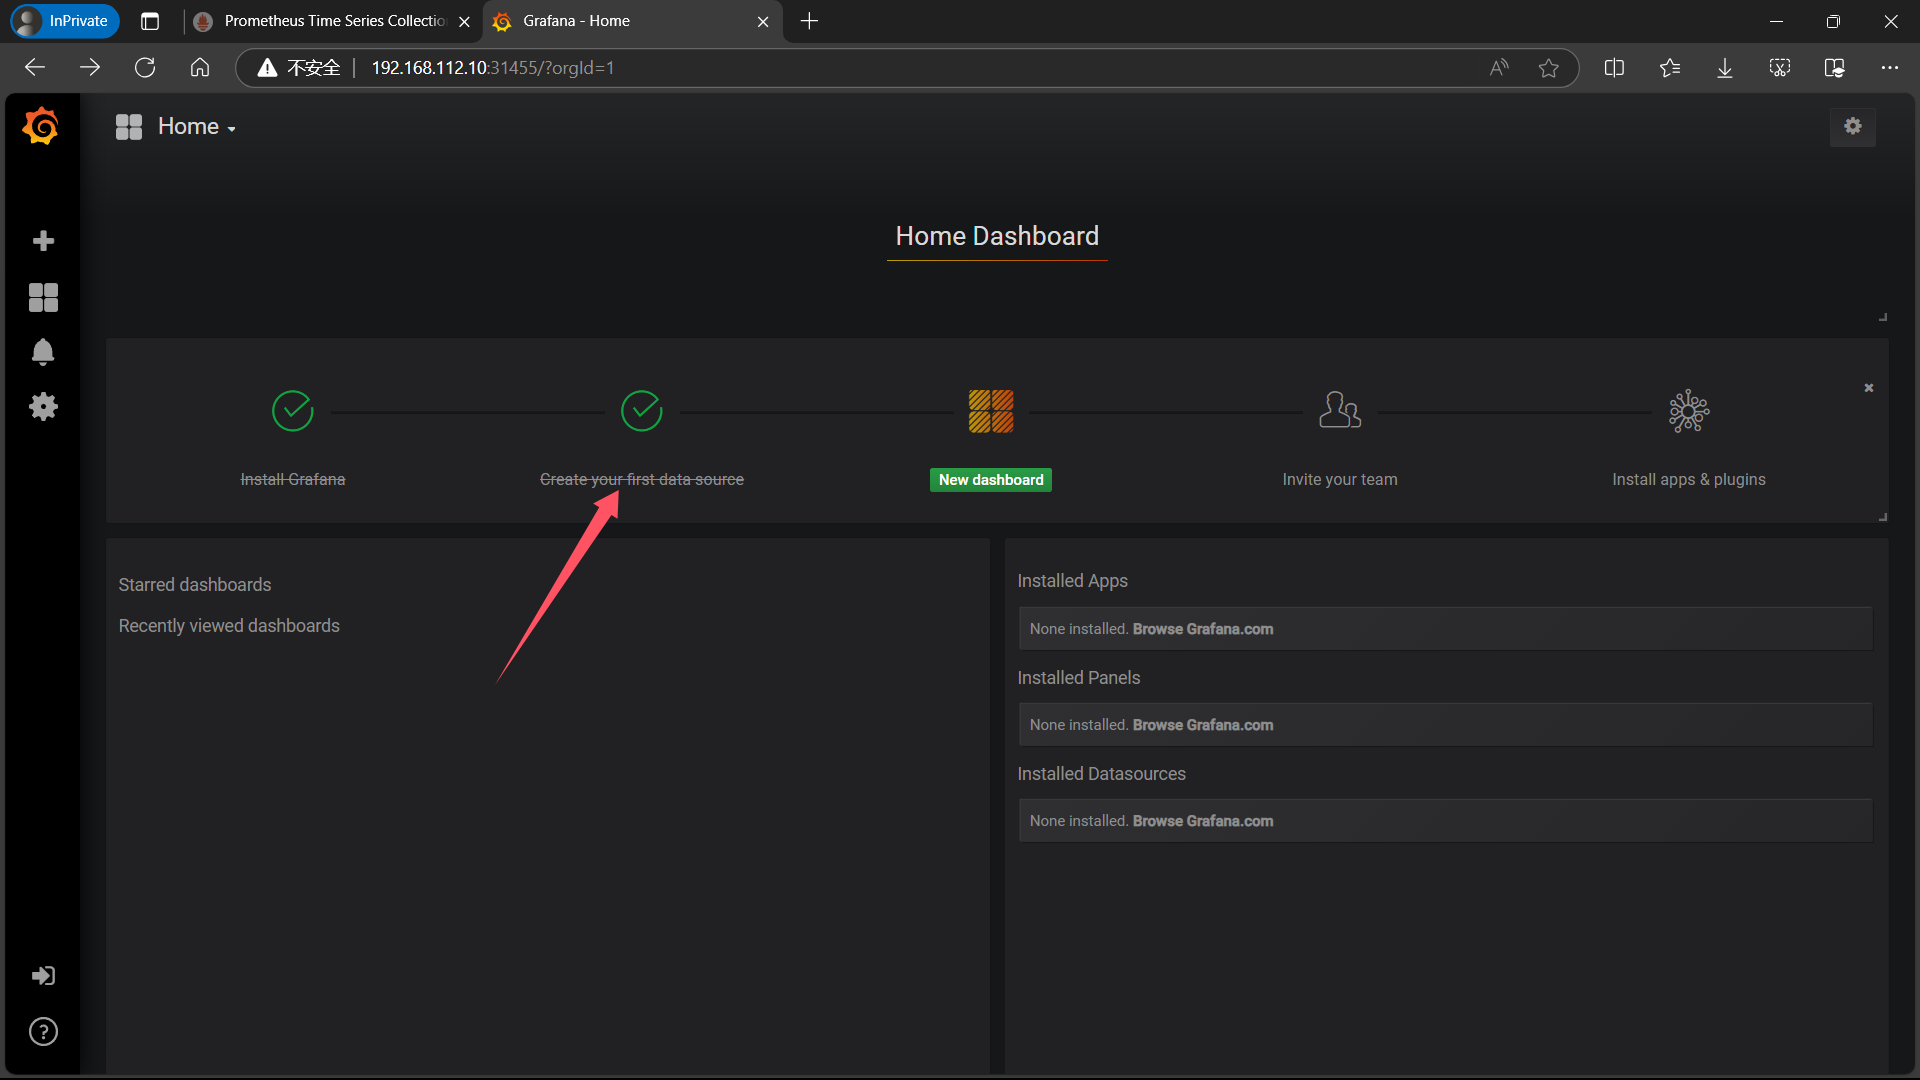Image resolution: width=1920 pixels, height=1080 pixels.
Task: Dismiss the getting started panel
Action: [x=1868, y=388]
